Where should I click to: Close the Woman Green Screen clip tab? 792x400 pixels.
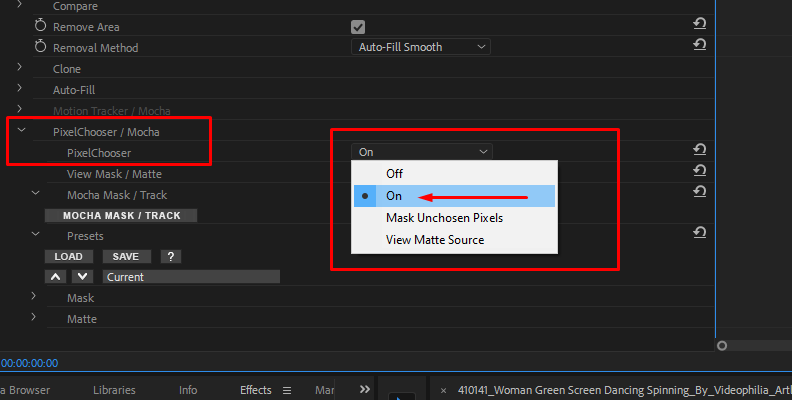[443, 390]
